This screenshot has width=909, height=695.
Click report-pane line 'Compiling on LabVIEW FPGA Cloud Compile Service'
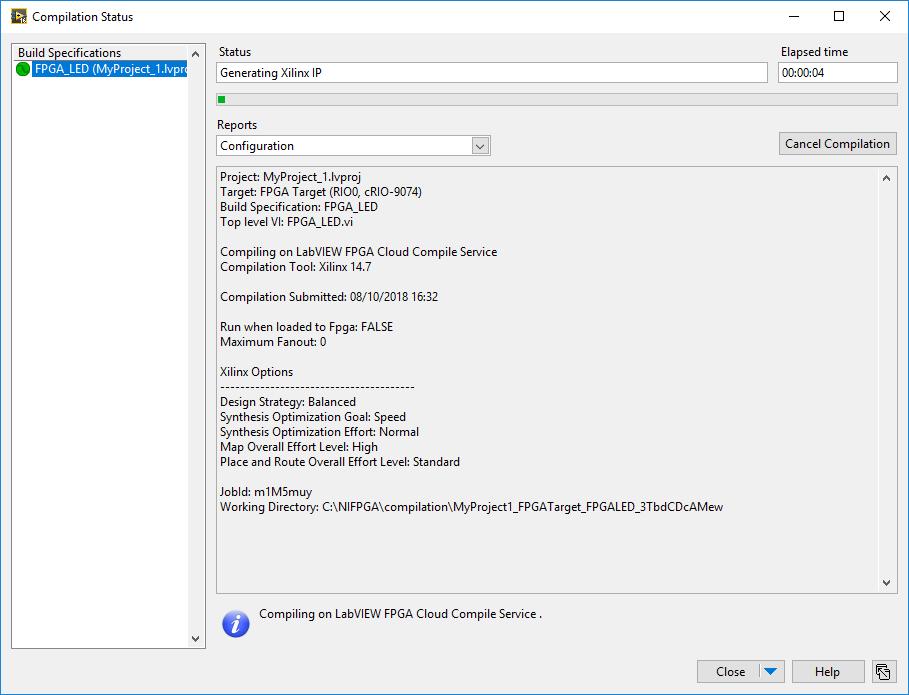[x=358, y=252]
